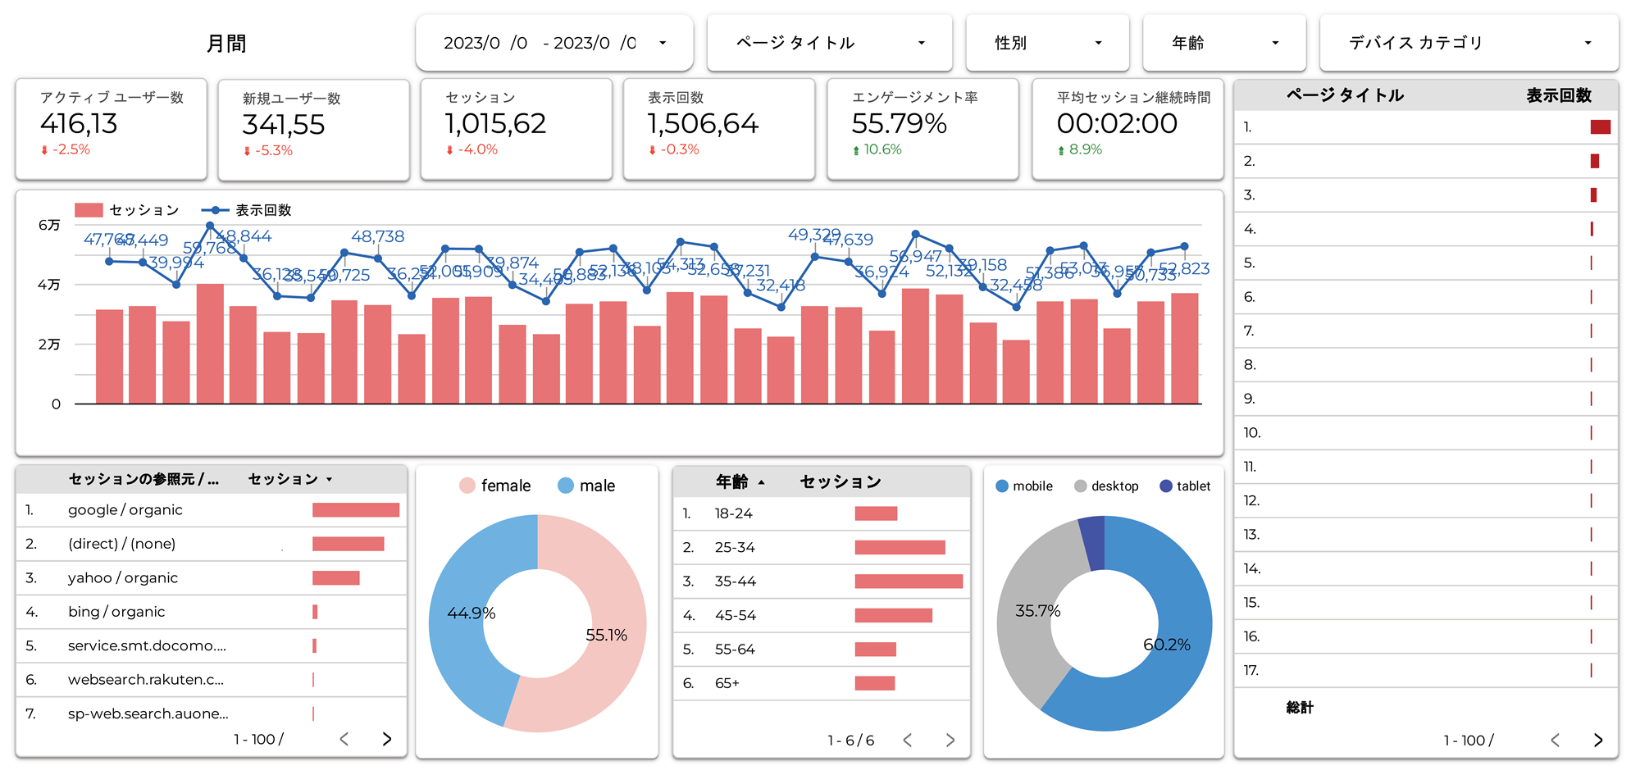Go to next page of referral source table
The width and height of the screenshot is (1640, 777).
[x=387, y=739]
